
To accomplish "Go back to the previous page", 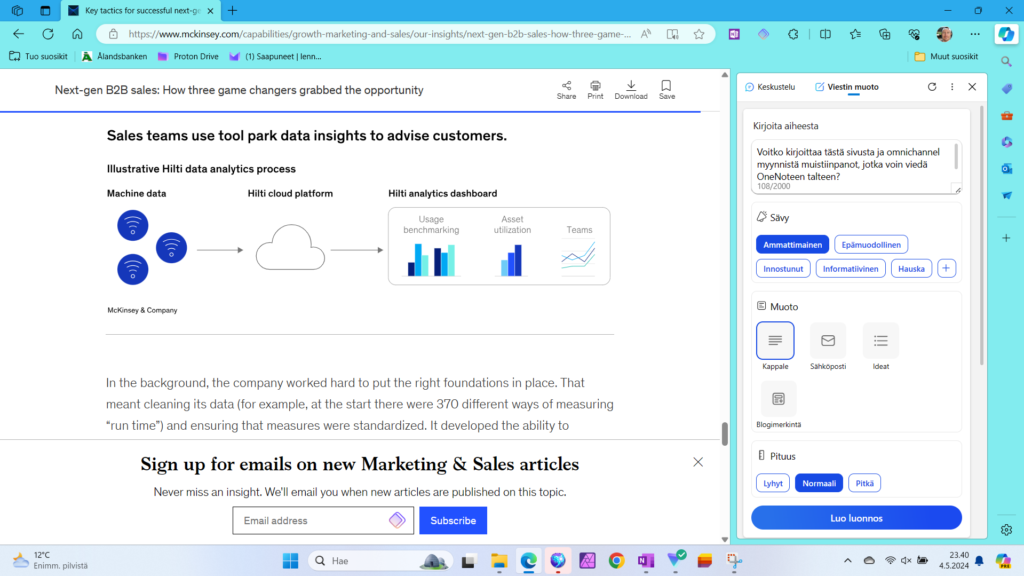I will point(18,34).
